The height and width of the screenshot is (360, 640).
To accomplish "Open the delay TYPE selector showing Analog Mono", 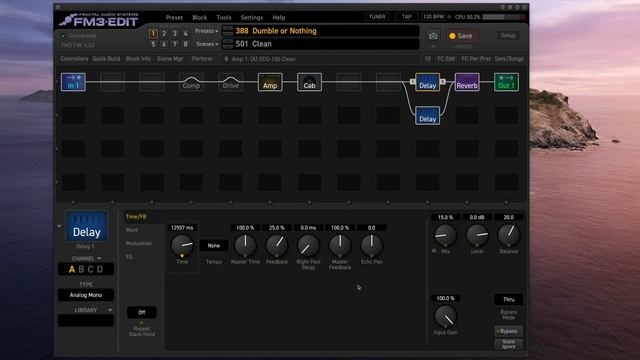I will [x=86, y=295].
